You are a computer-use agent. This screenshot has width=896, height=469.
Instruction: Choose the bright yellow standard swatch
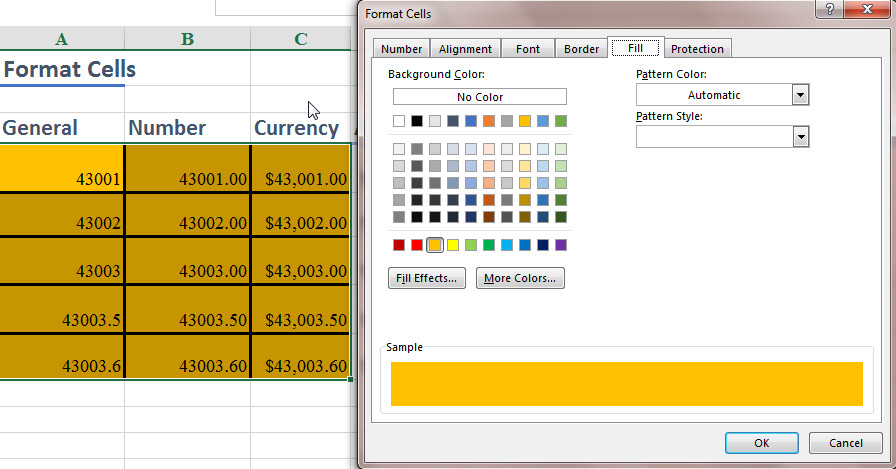pyautogui.click(x=453, y=245)
